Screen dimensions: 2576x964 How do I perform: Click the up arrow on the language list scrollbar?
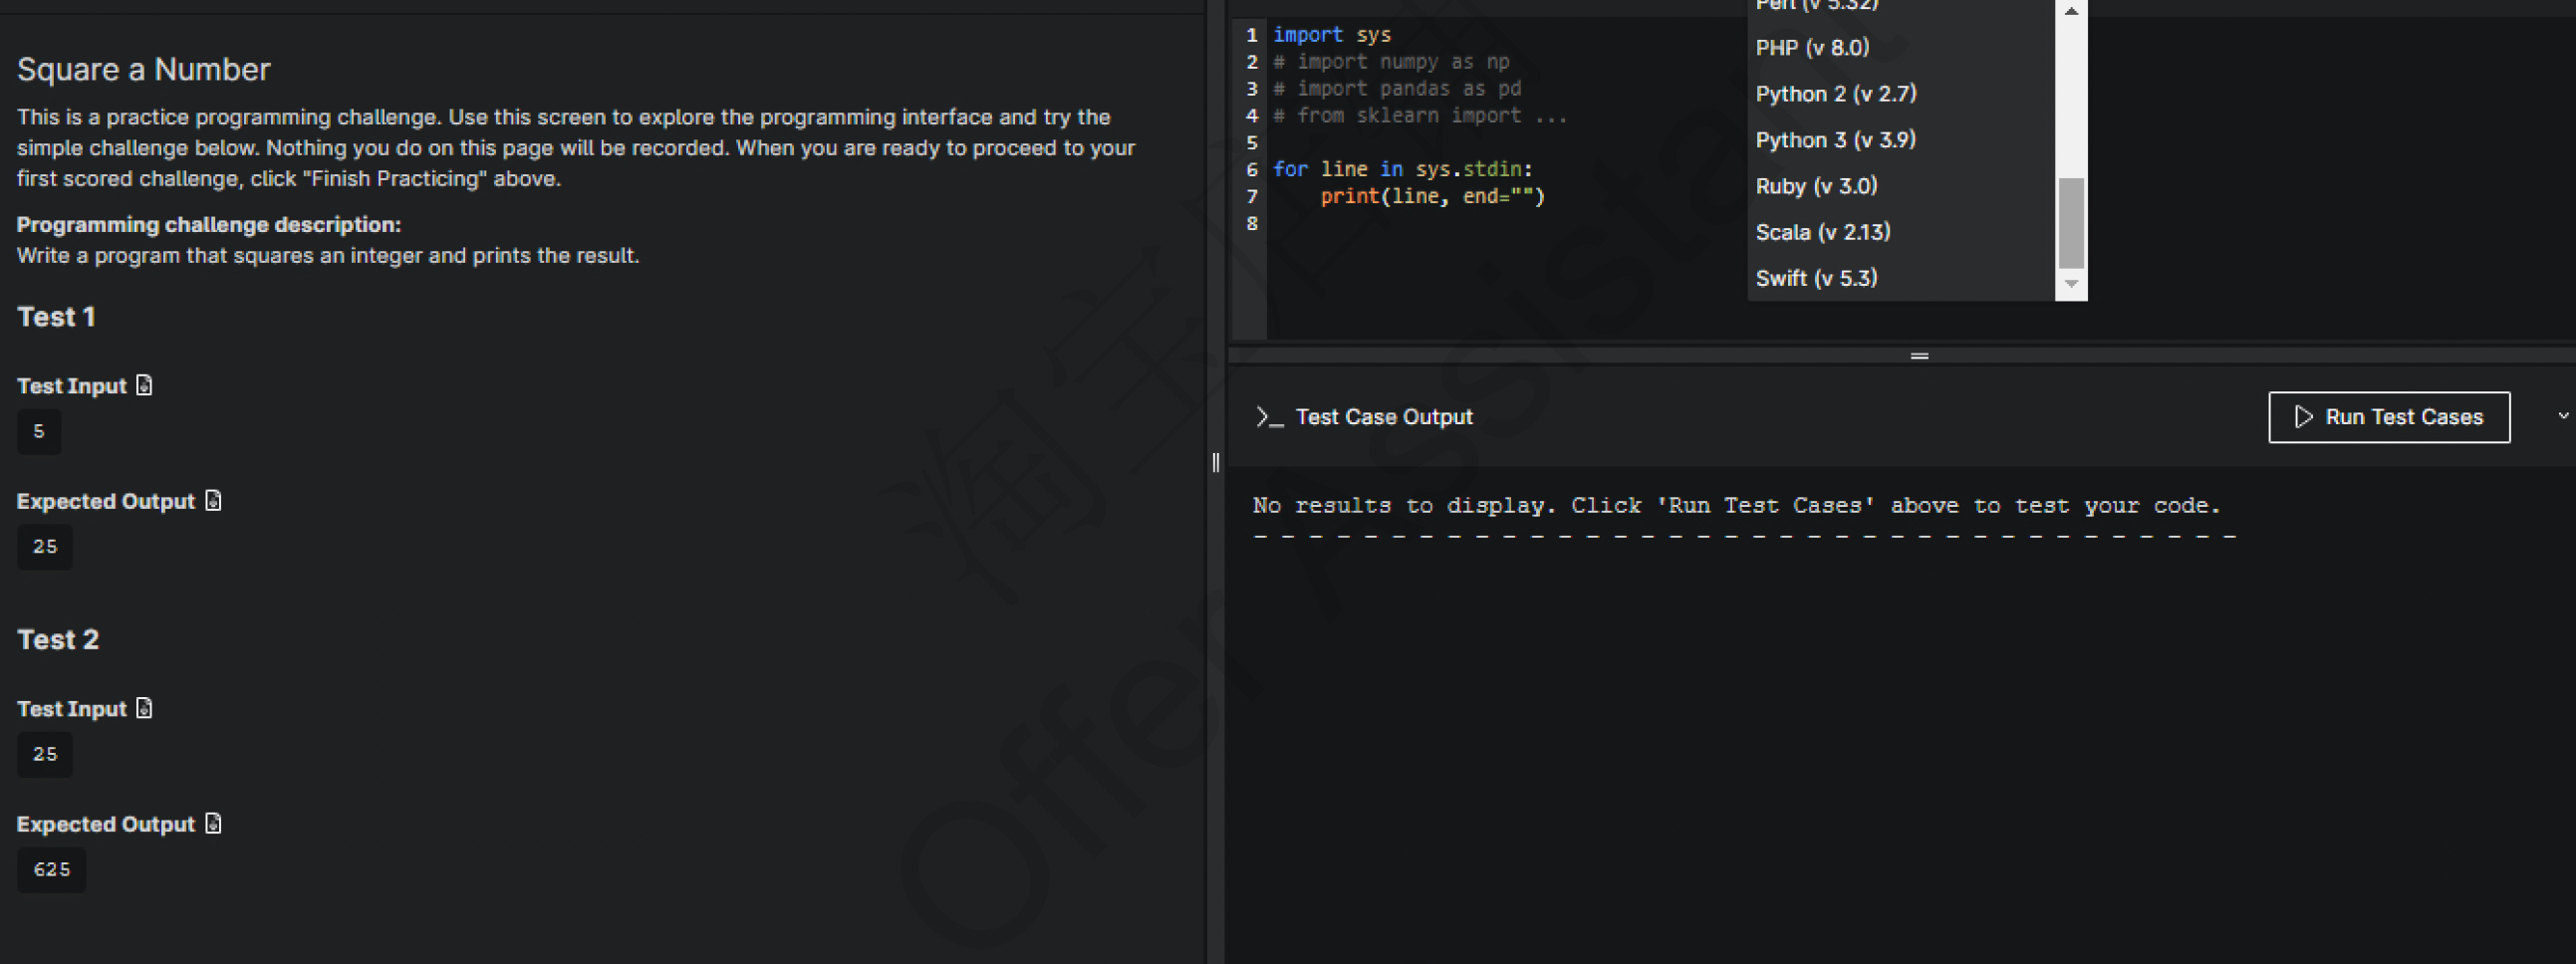[x=2070, y=10]
